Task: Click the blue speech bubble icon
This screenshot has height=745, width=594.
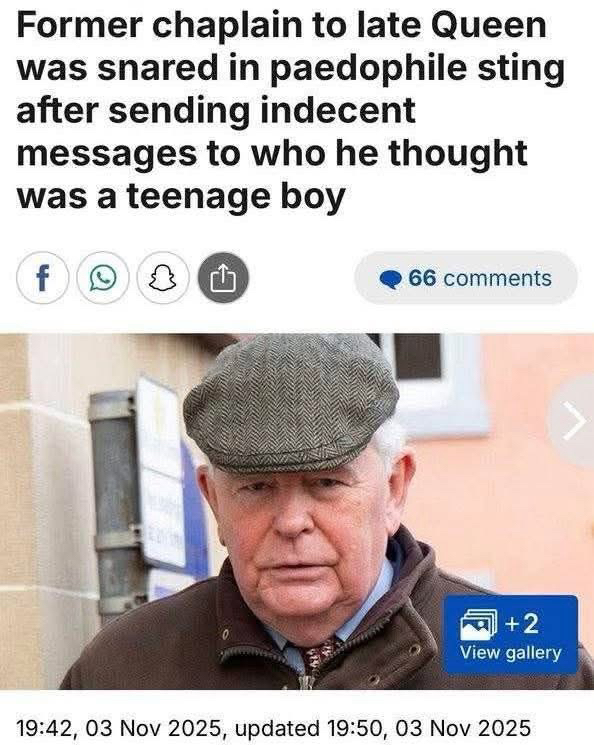Action: pyautogui.click(x=391, y=279)
